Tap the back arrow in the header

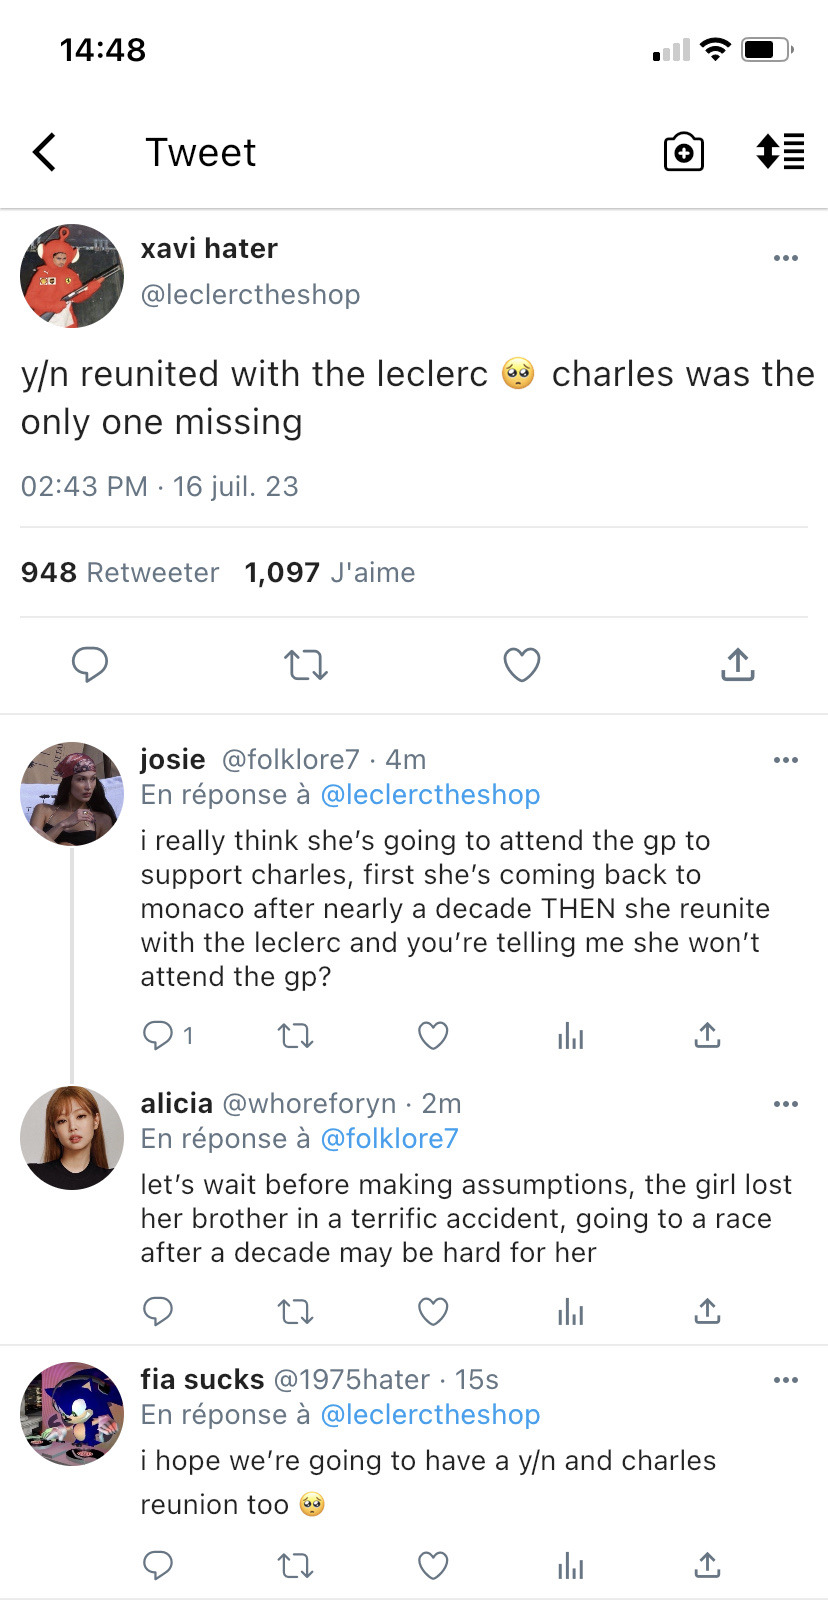coord(45,153)
